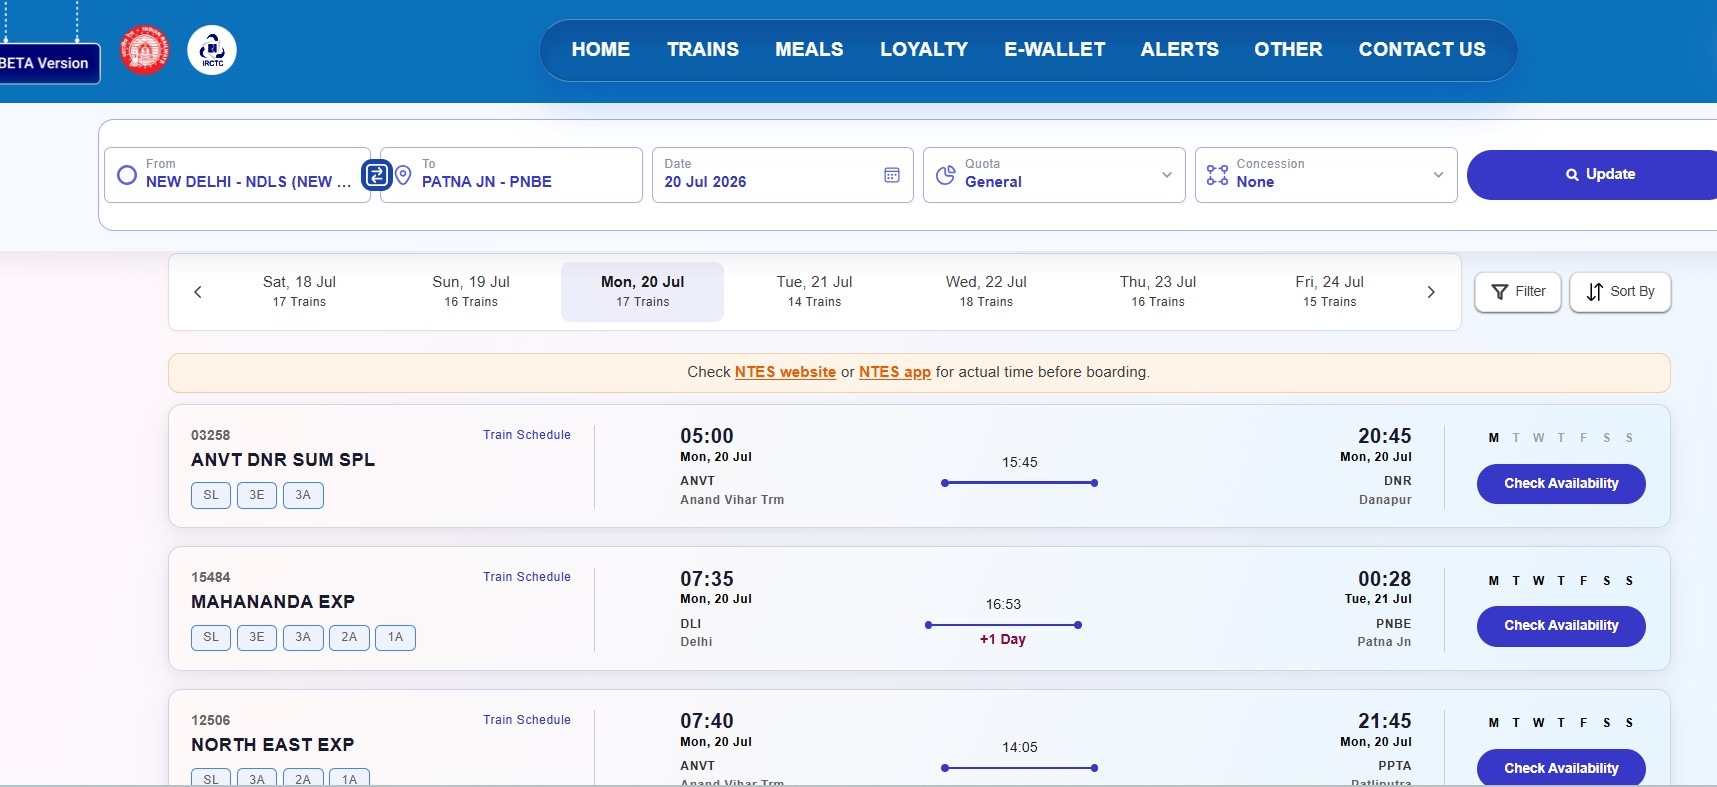Click train name ANVT DNR SUM SPL

coord(283,460)
